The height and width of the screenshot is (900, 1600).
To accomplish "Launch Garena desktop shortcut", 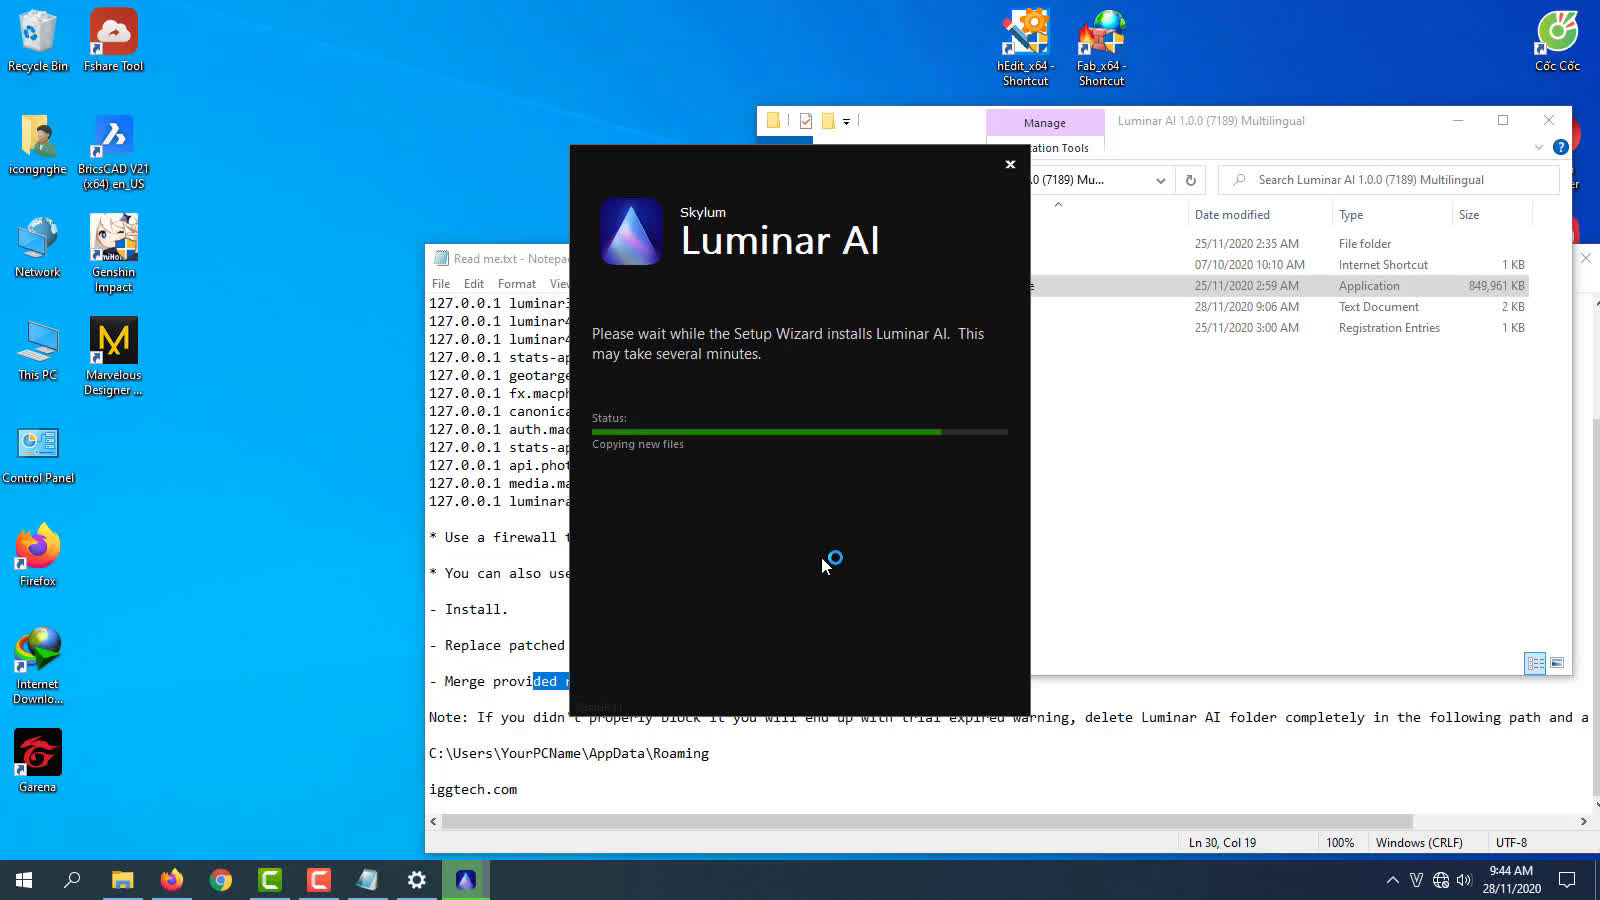I will tap(37, 762).
